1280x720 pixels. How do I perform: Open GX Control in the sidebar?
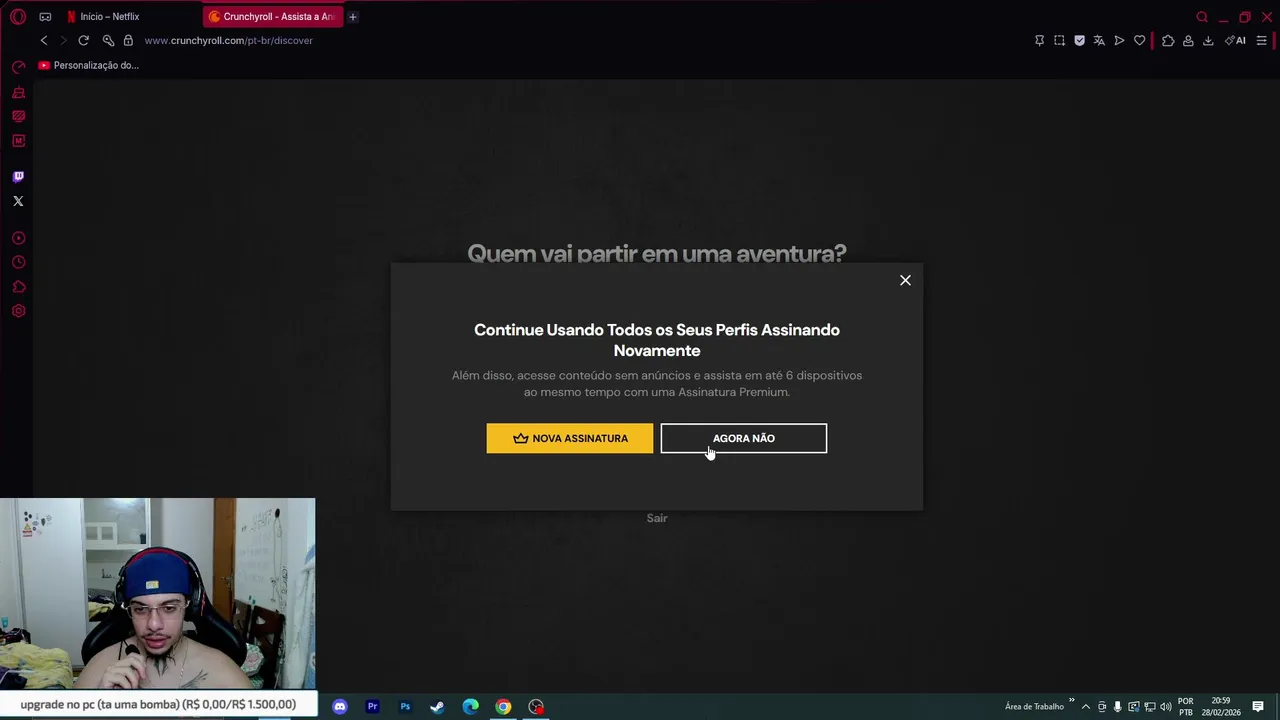pyautogui.click(x=18, y=67)
